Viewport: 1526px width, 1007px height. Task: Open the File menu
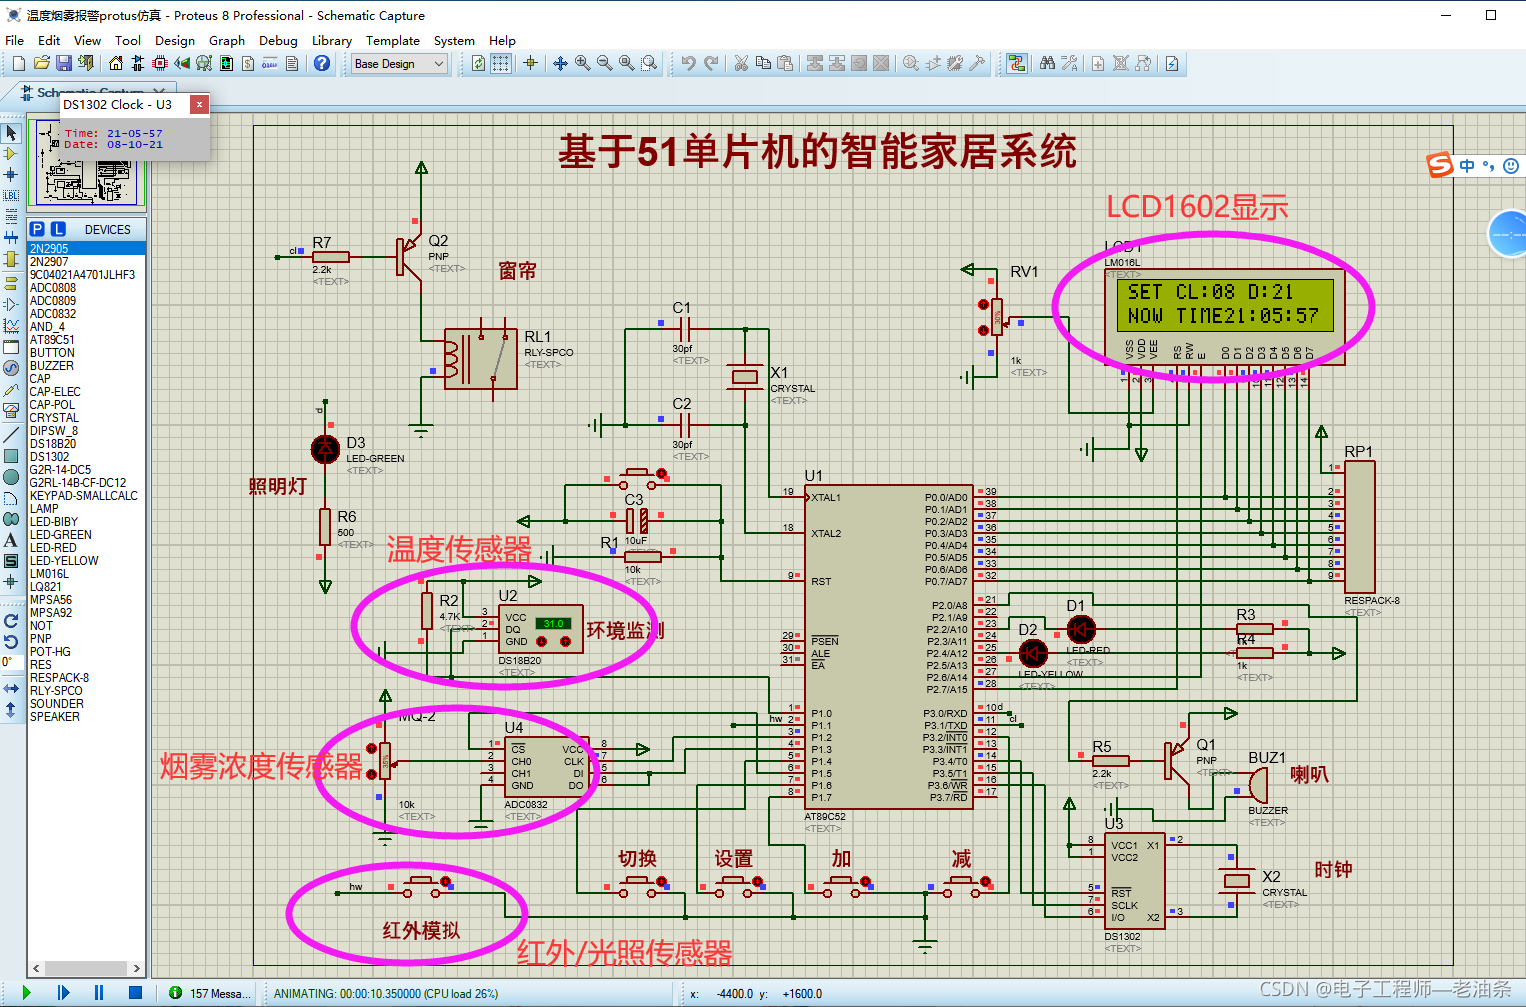click(15, 40)
